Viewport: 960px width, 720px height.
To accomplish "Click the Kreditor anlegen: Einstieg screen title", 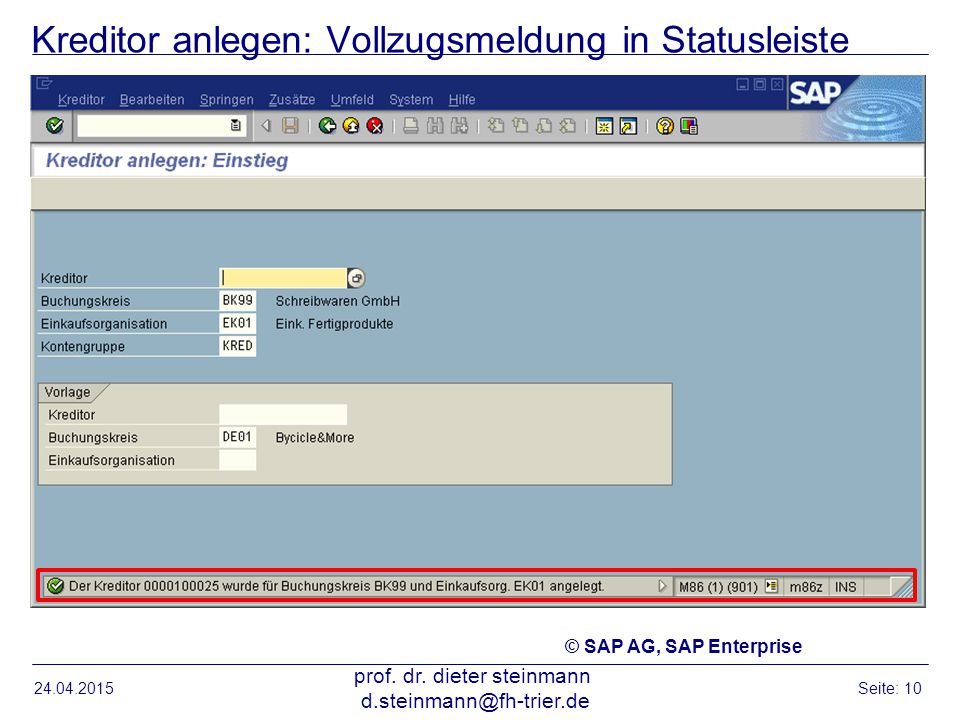I will [x=167, y=160].
